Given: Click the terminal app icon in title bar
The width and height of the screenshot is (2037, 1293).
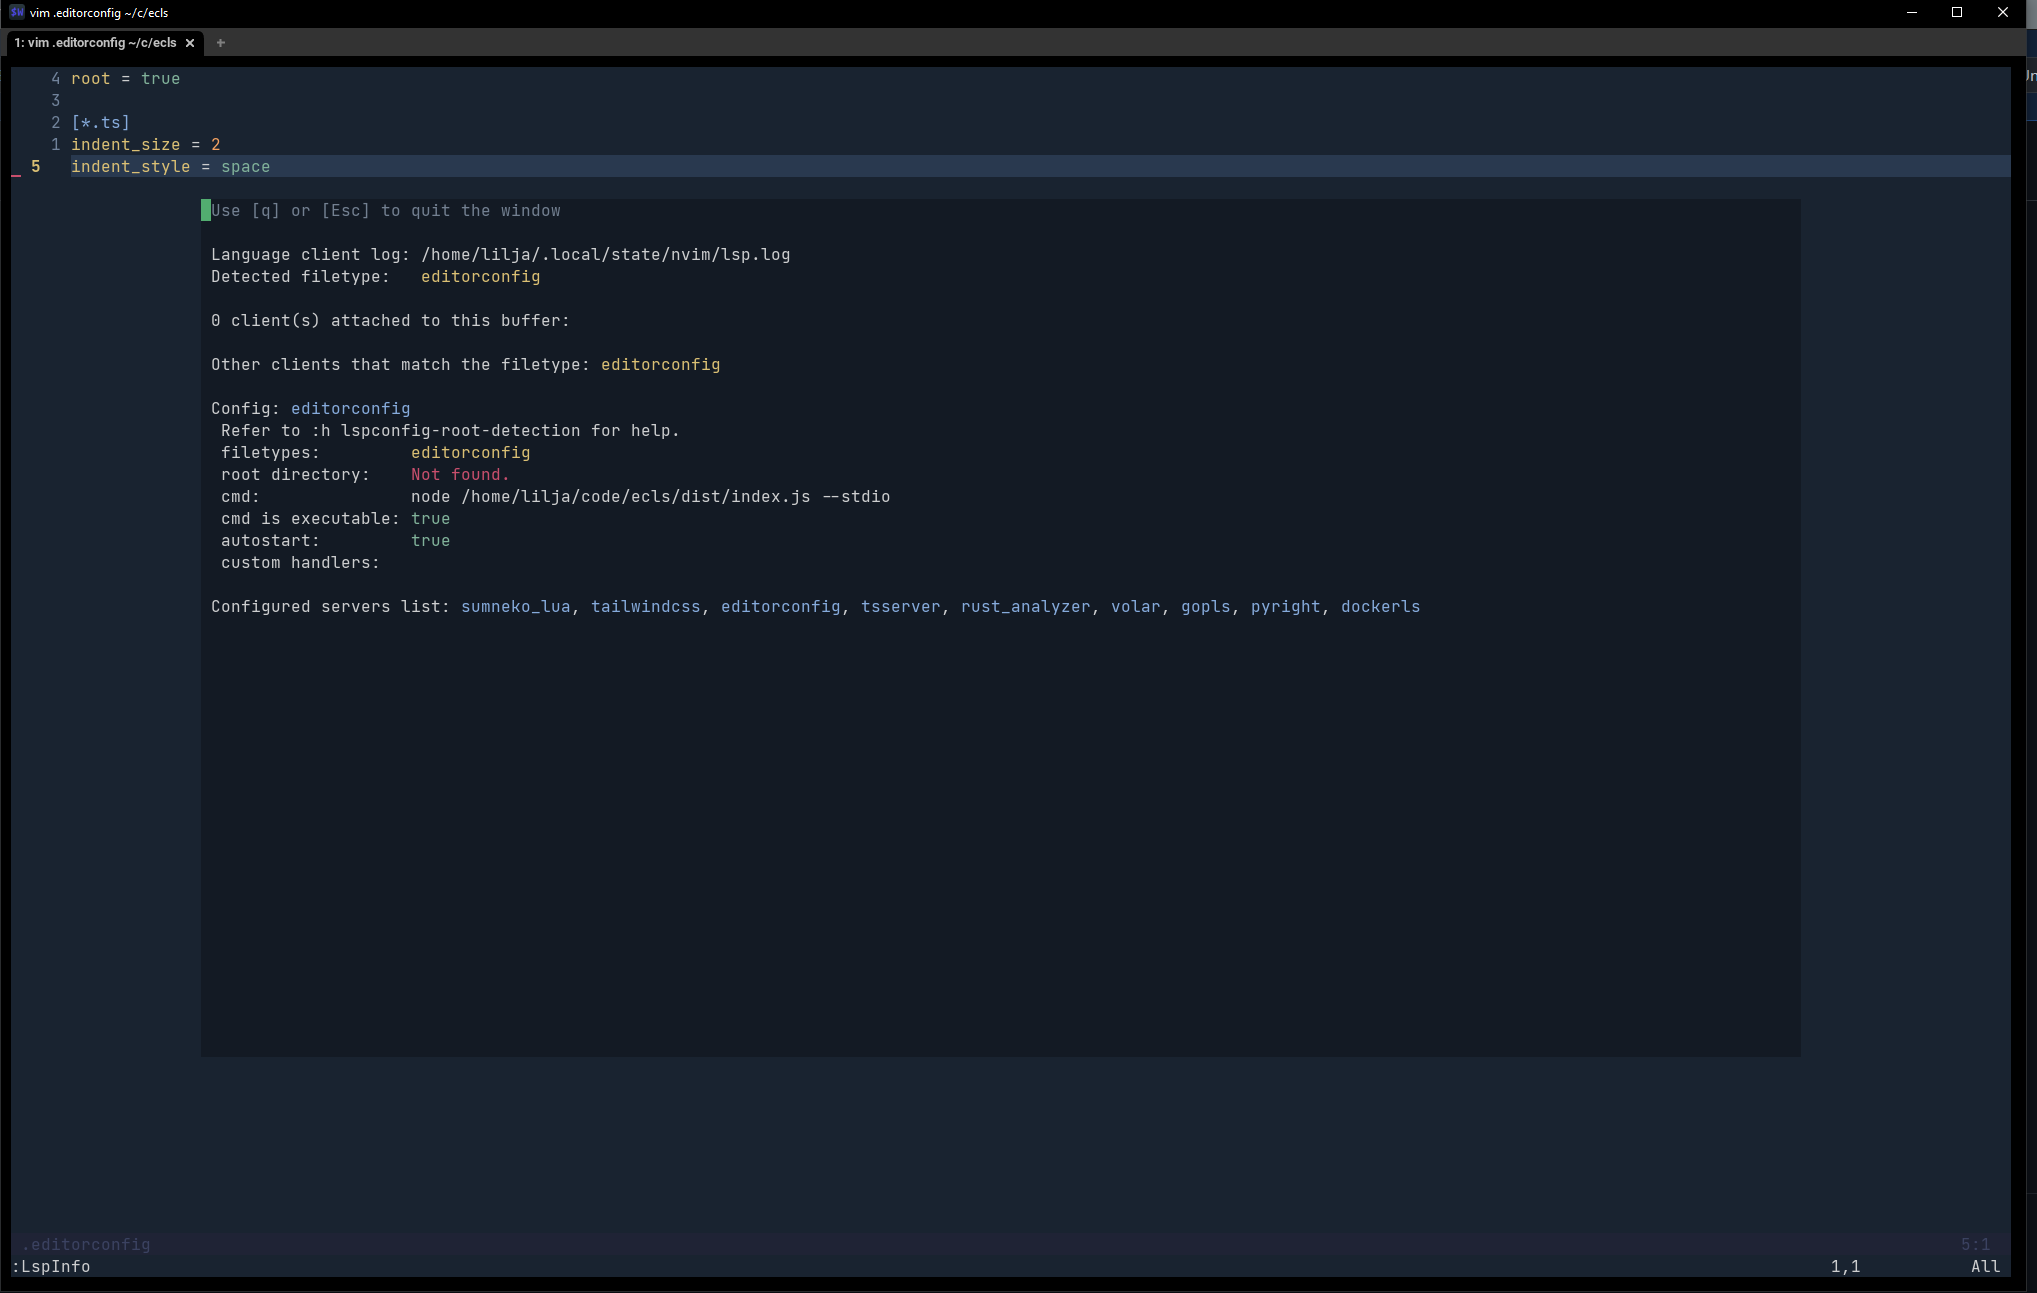Looking at the screenshot, I should (16, 12).
